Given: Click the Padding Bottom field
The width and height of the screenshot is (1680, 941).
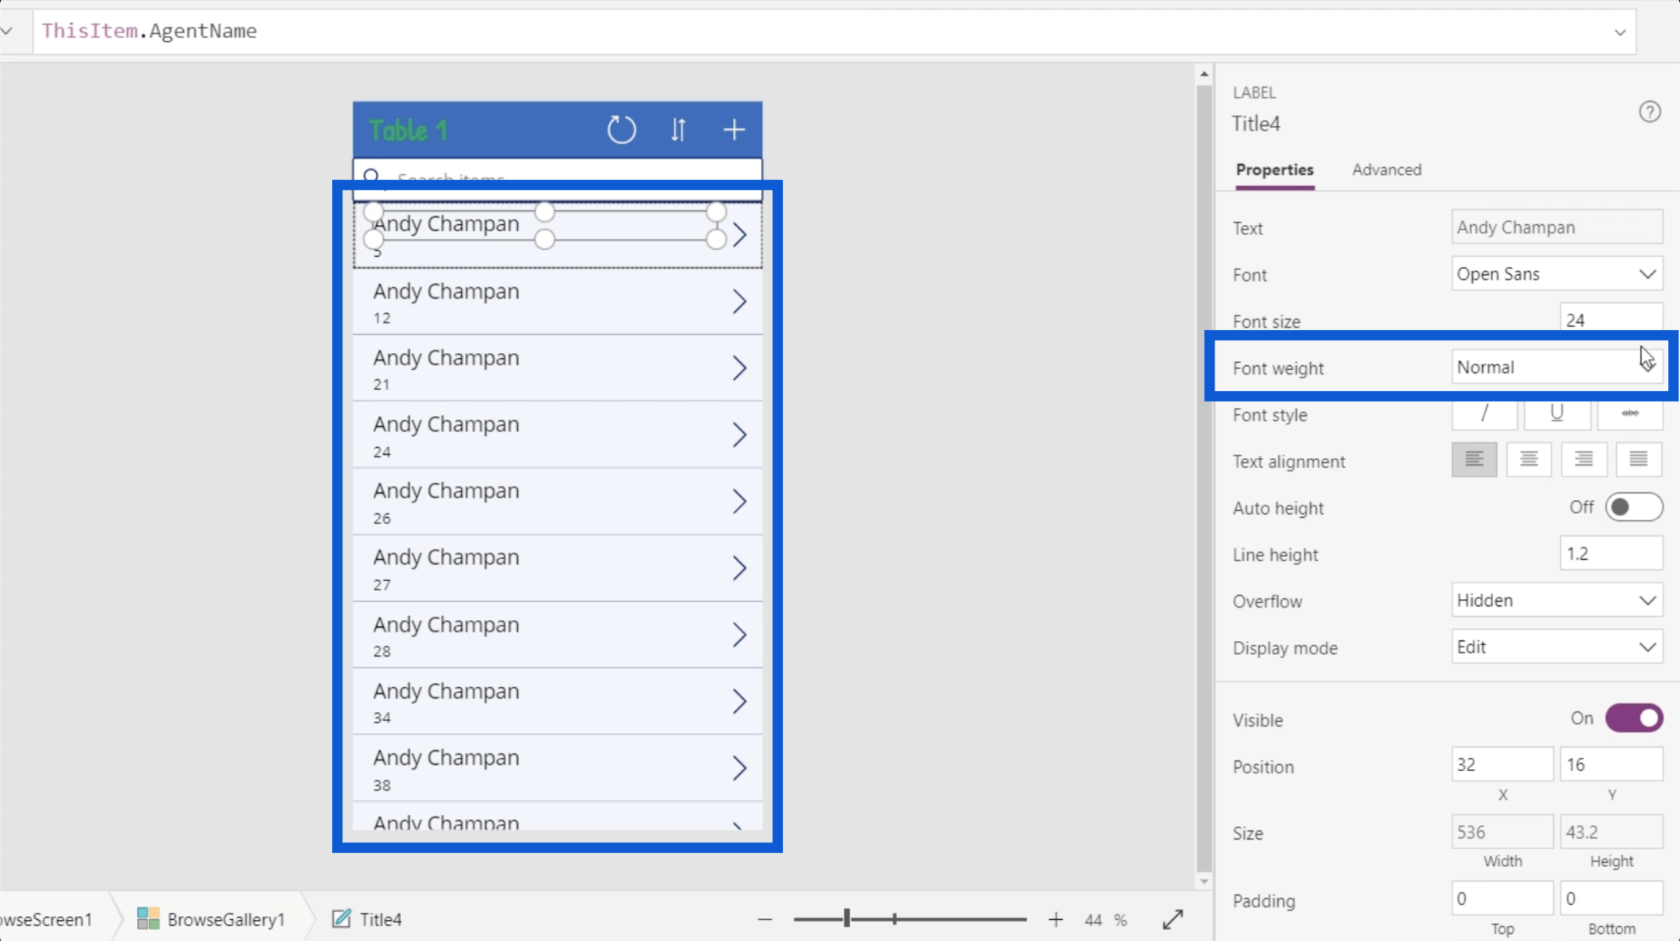Looking at the screenshot, I should 1611,898.
